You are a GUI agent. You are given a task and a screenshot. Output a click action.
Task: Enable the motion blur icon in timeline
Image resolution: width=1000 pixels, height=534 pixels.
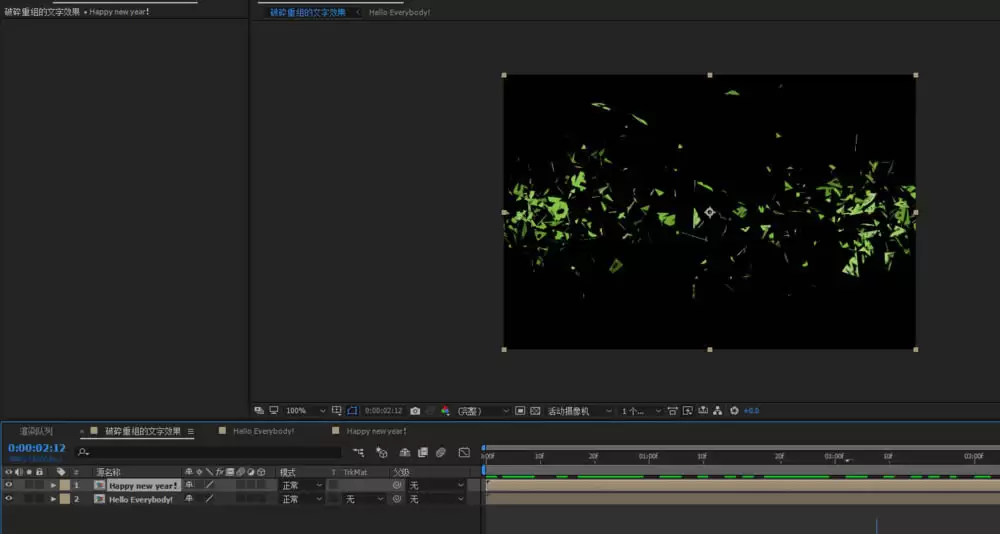[x=441, y=452]
